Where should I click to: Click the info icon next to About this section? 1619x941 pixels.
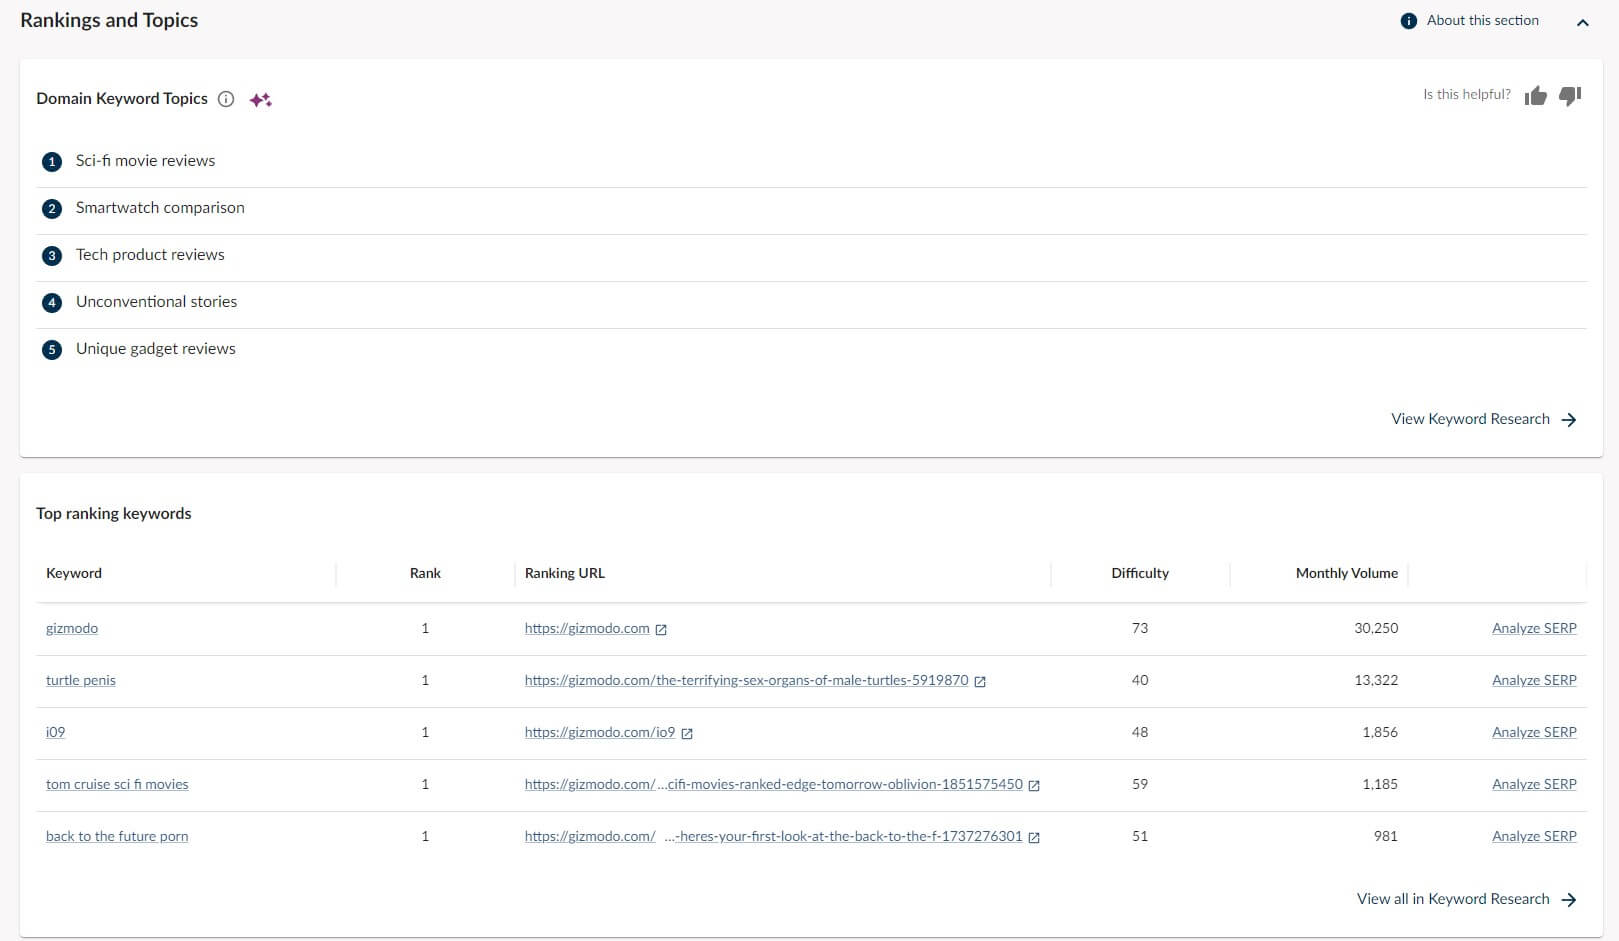[x=1408, y=19]
